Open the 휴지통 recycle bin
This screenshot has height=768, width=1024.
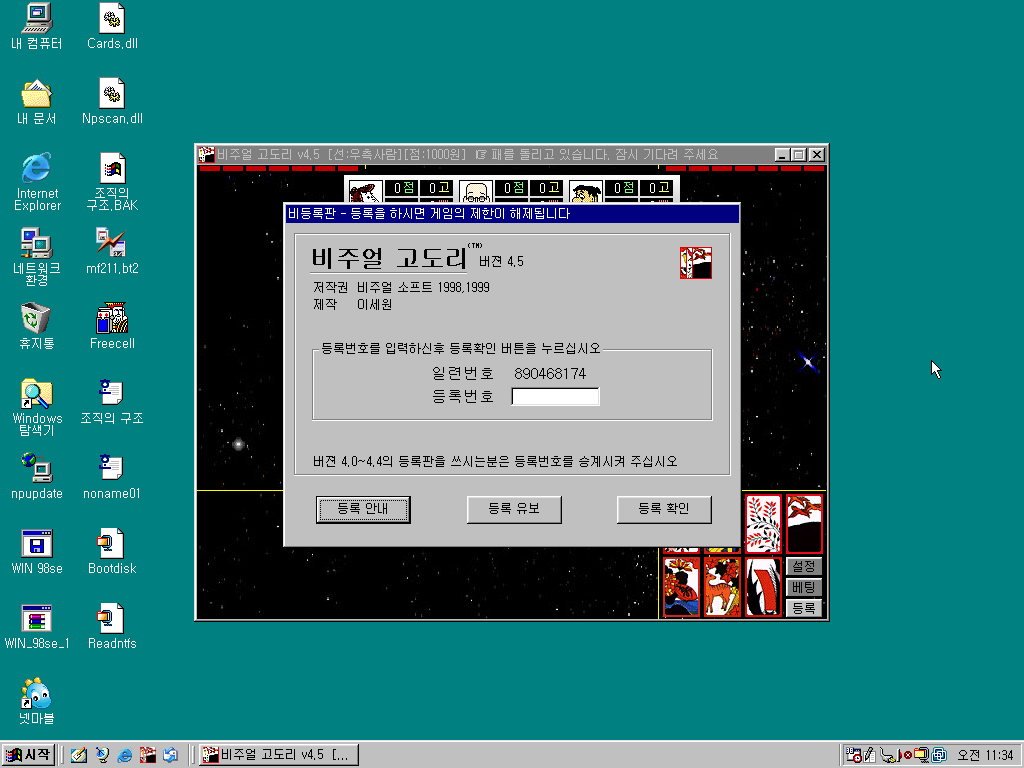tap(37, 327)
